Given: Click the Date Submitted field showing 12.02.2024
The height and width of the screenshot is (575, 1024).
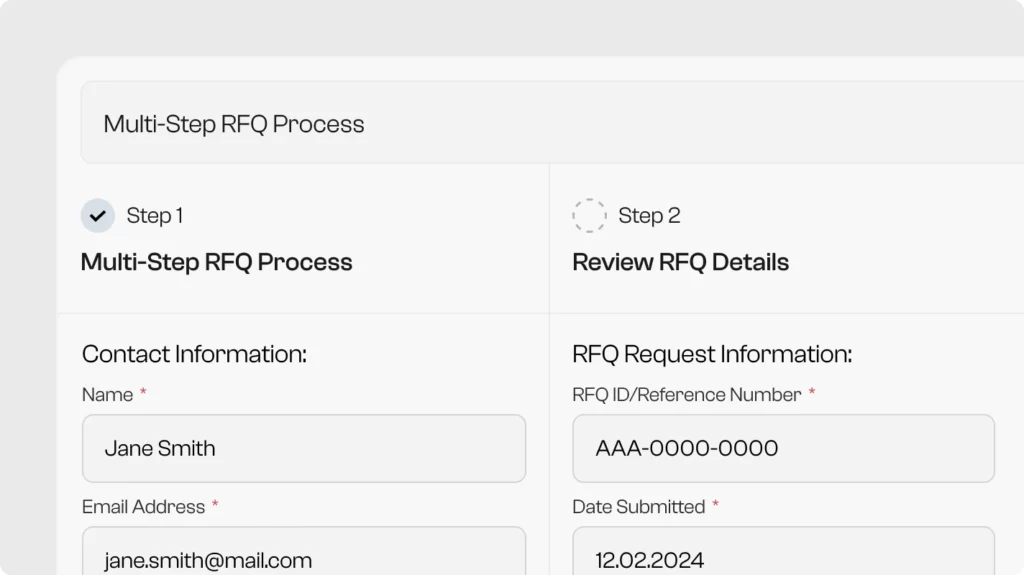Looking at the screenshot, I should pos(783,555).
